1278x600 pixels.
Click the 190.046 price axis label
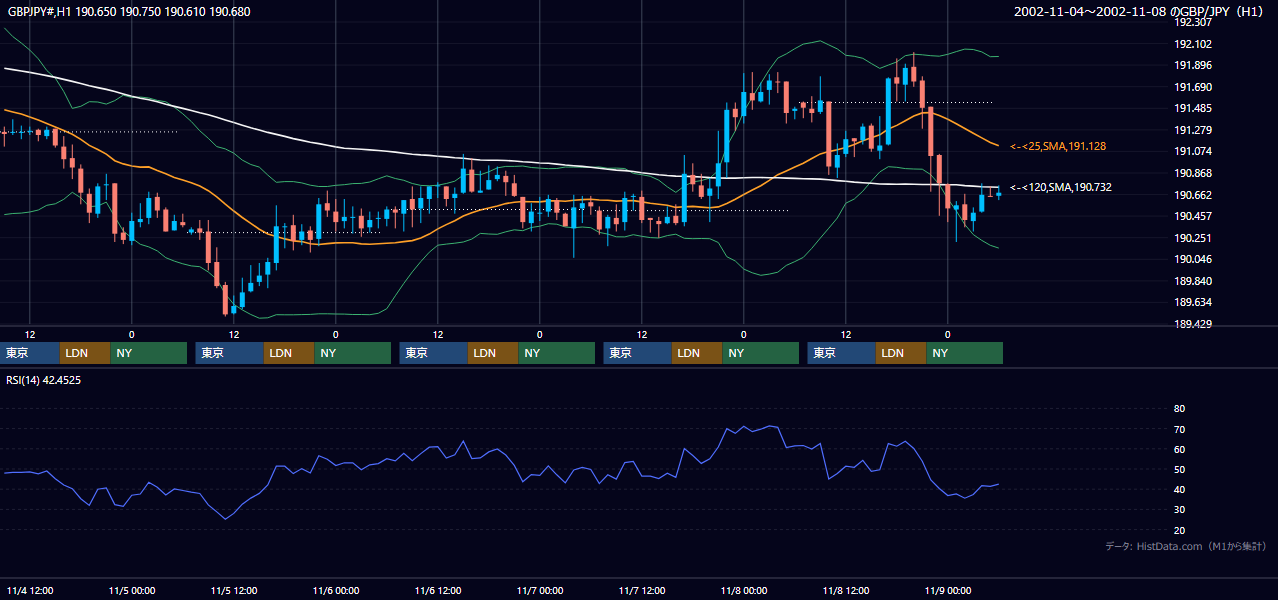tap(1194, 259)
